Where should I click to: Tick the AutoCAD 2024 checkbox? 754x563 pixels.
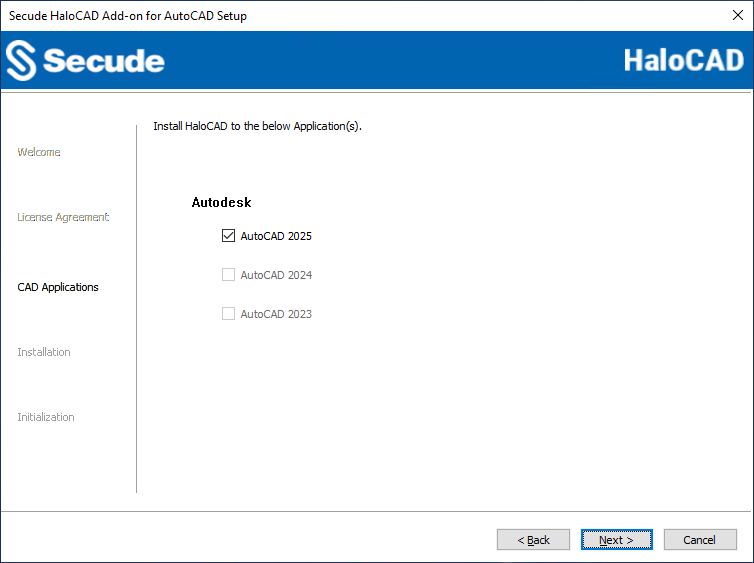pyautogui.click(x=228, y=275)
